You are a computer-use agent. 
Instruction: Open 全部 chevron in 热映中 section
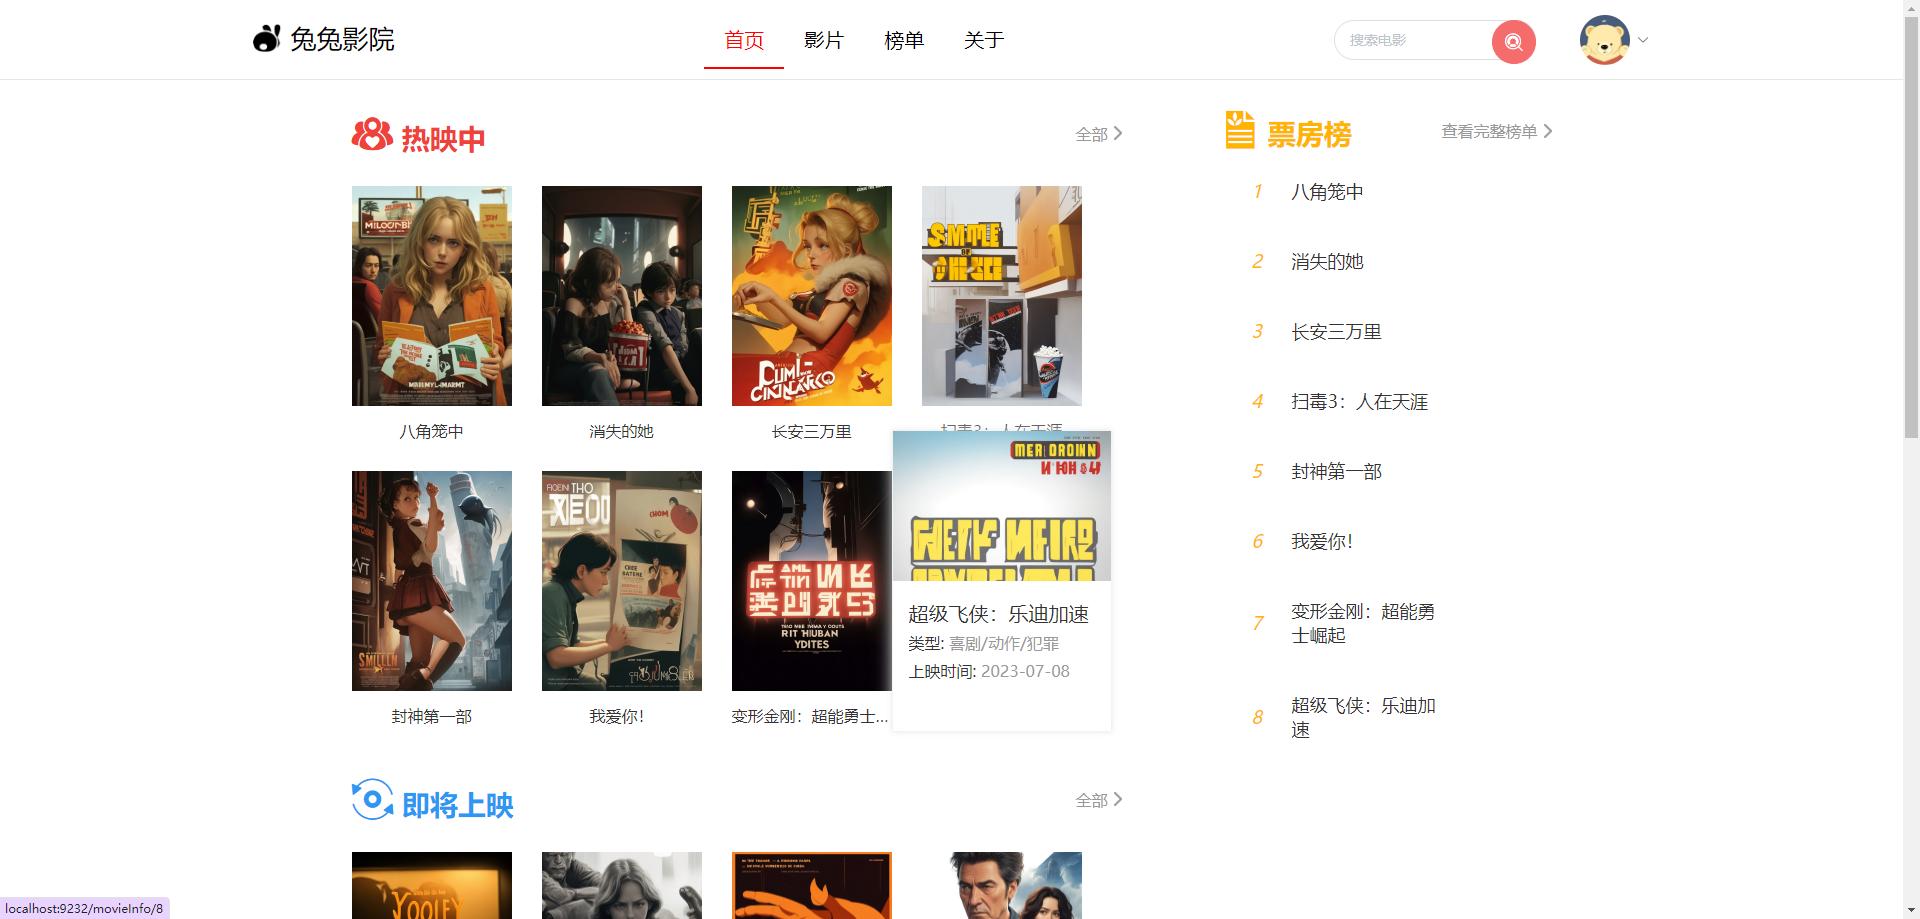[1099, 134]
